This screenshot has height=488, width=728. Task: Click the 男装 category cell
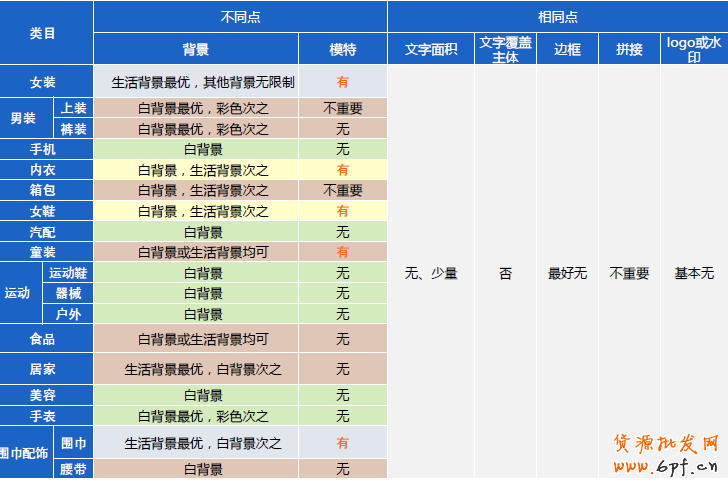24,119
